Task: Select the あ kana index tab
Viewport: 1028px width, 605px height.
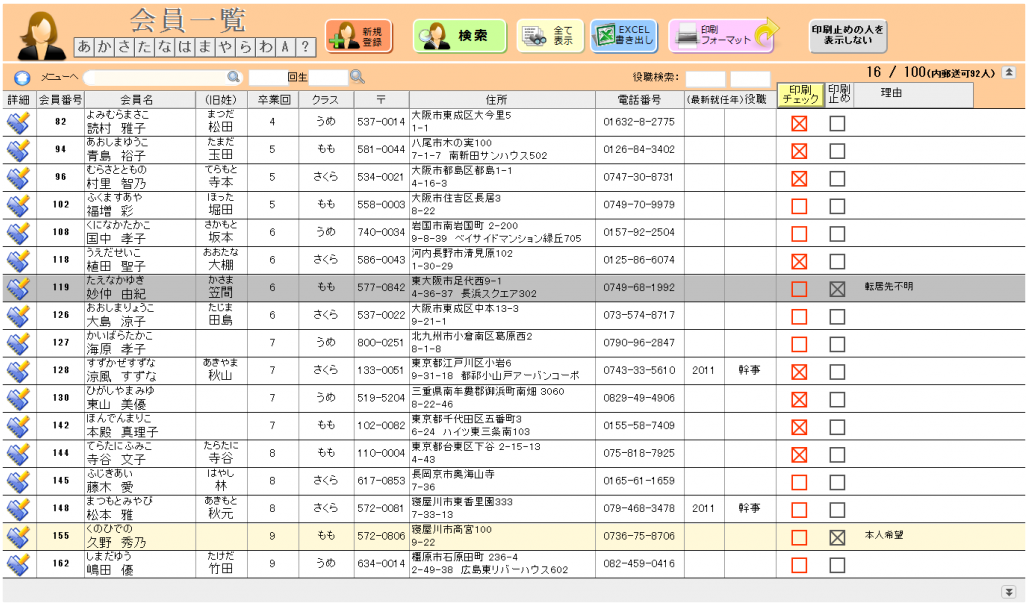Action: [84, 47]
